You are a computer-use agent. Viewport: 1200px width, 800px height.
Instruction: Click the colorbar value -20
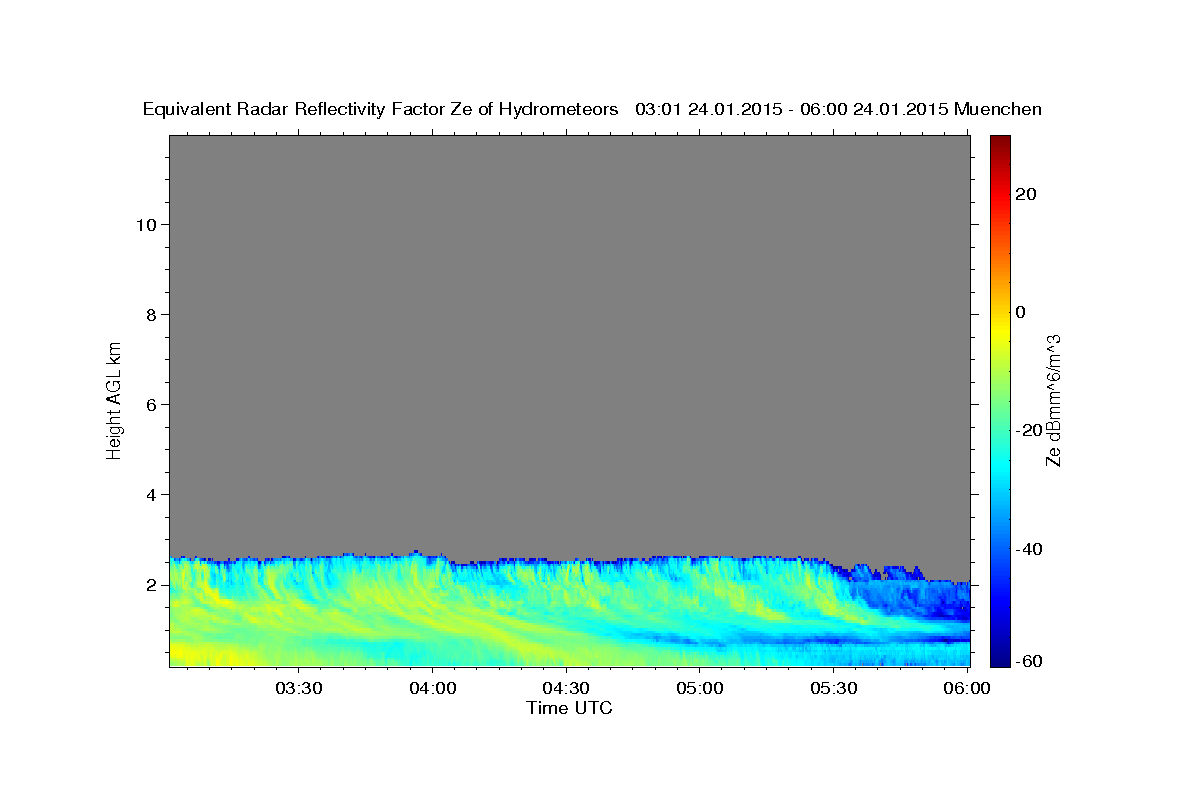coord(1028,430)
